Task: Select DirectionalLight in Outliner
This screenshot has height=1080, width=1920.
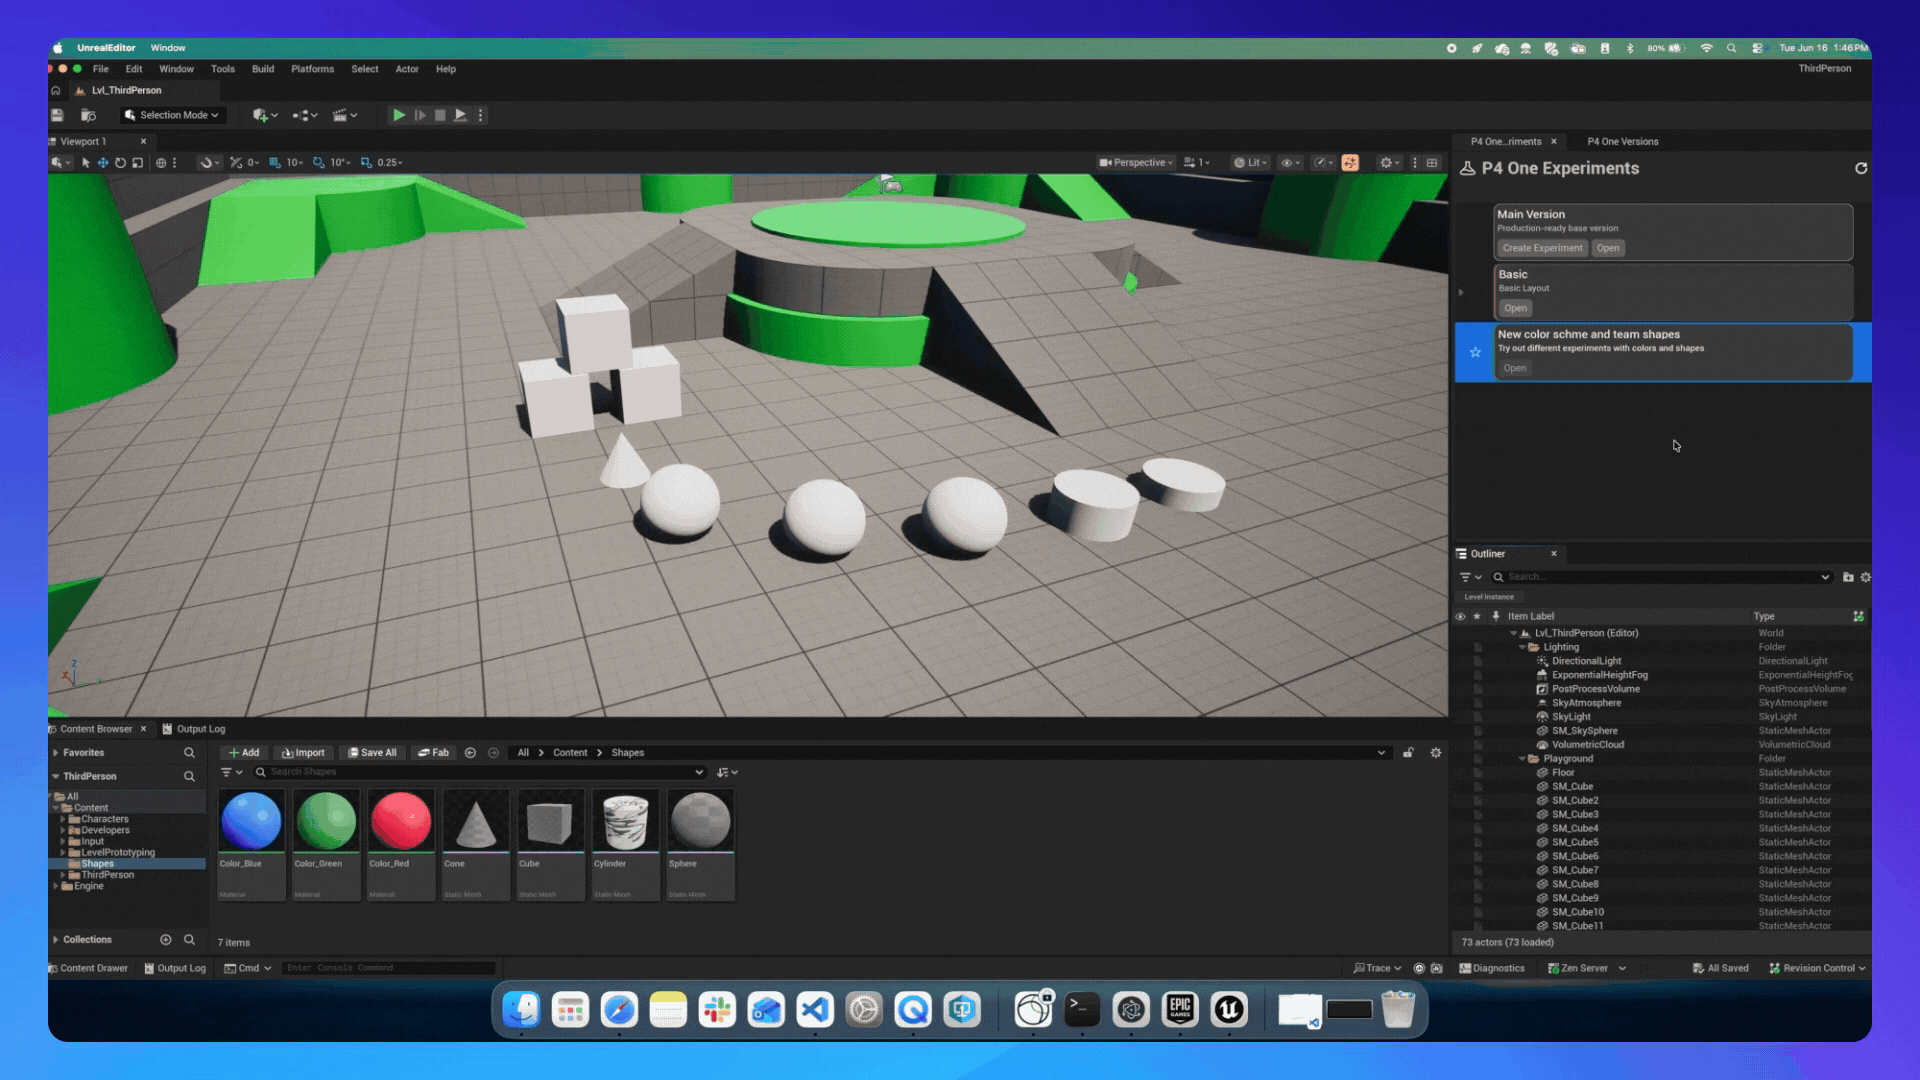Action: [1586, 661]
